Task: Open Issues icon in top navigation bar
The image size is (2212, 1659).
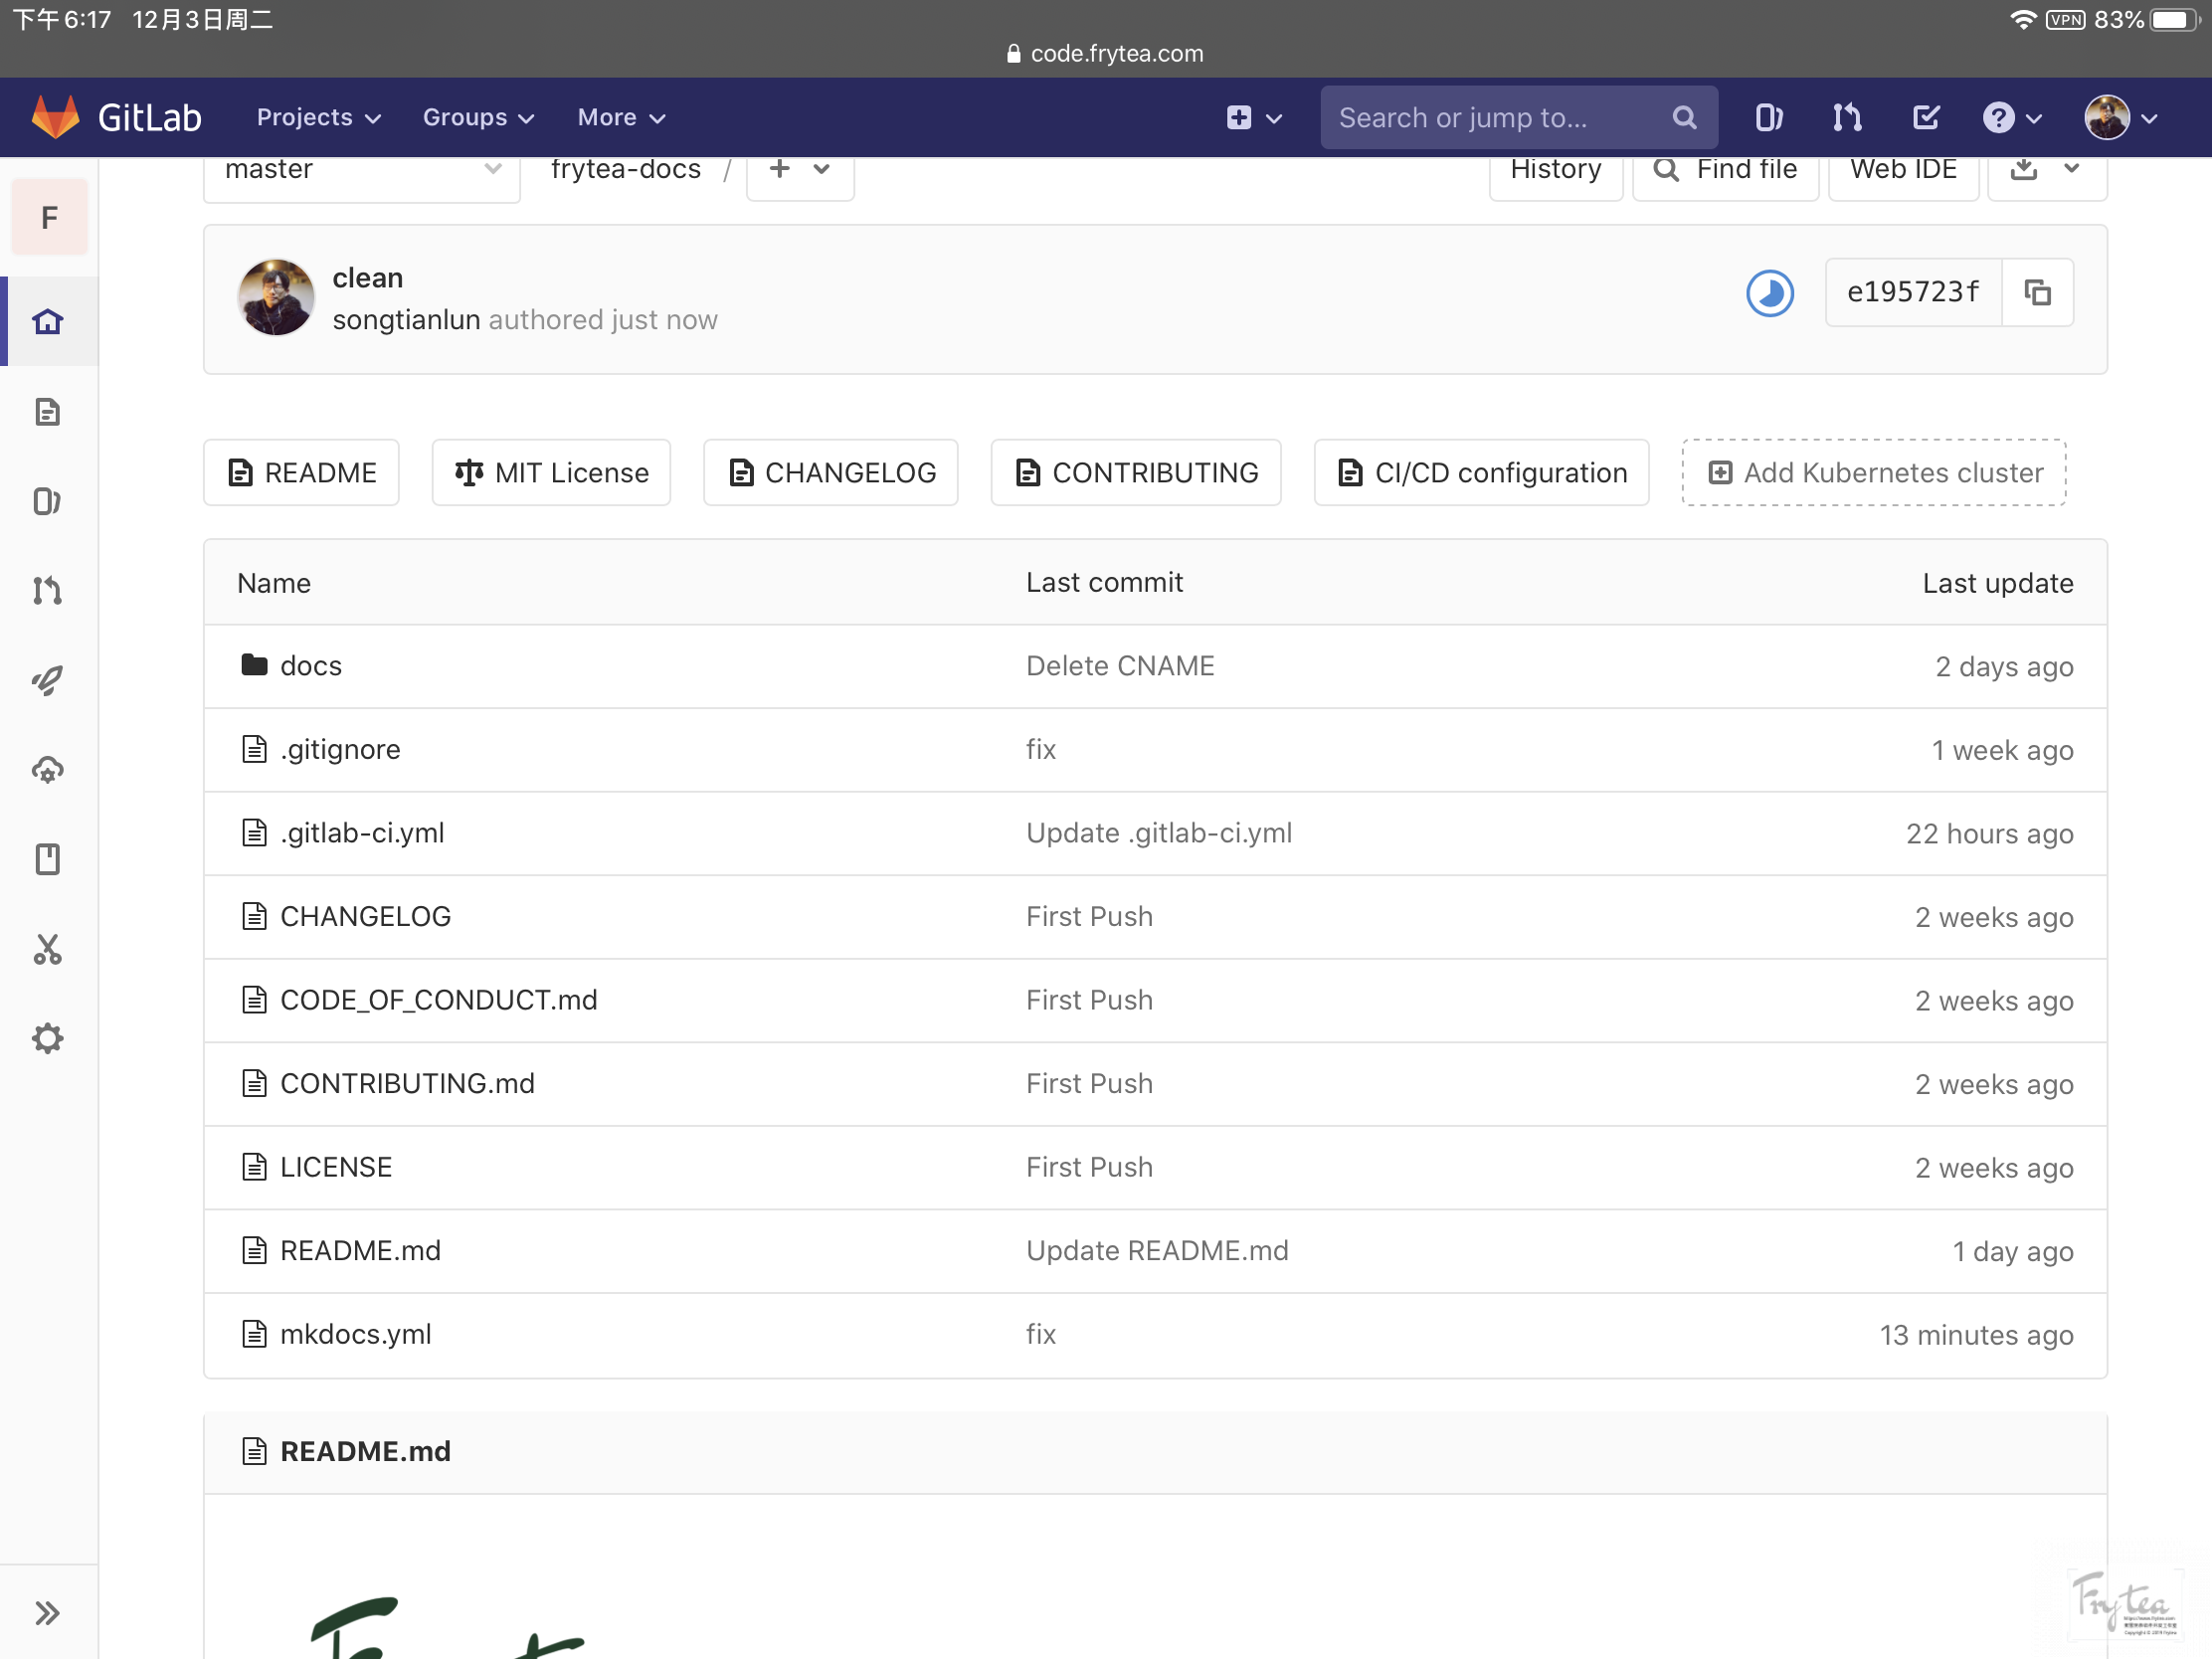Action: coord(1768,118)
